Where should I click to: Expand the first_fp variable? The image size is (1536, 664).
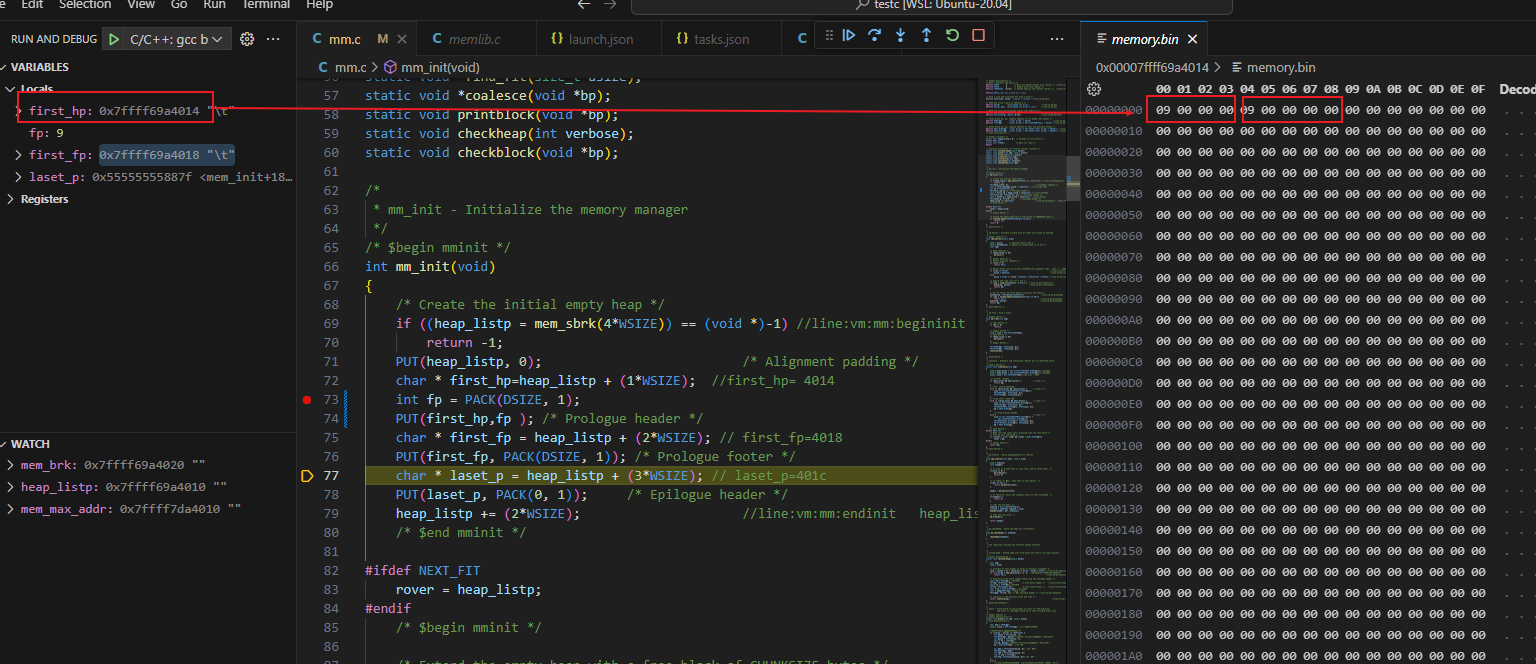[19, 155]
